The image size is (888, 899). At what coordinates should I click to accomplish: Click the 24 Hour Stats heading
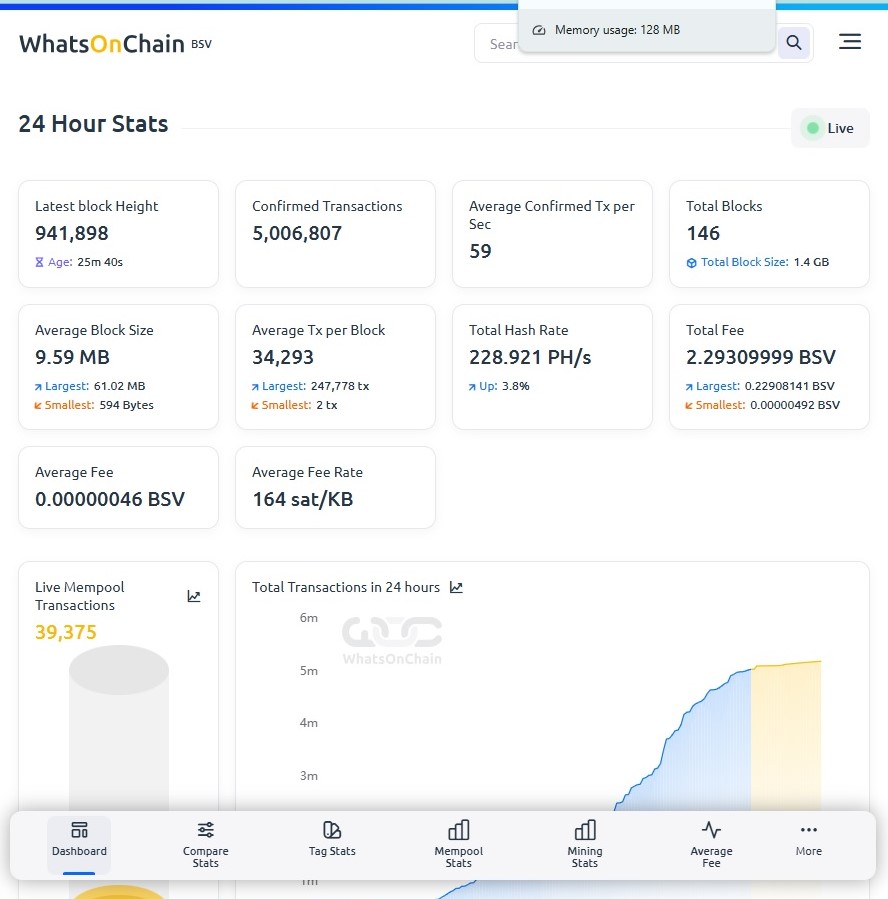click(93, 124)
